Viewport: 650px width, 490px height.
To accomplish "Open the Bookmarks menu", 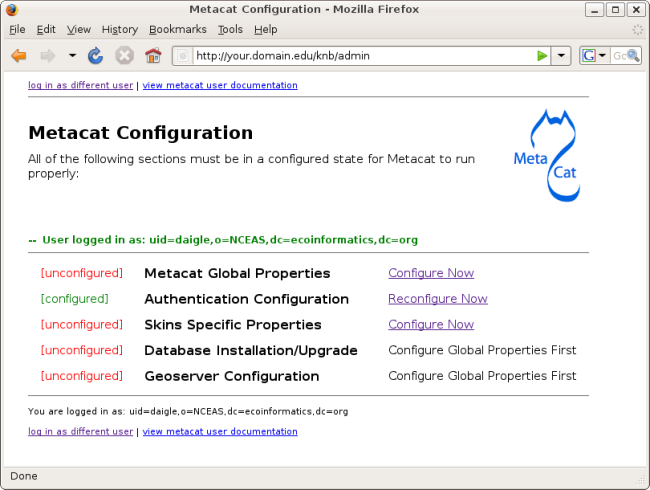I will 175,30.
